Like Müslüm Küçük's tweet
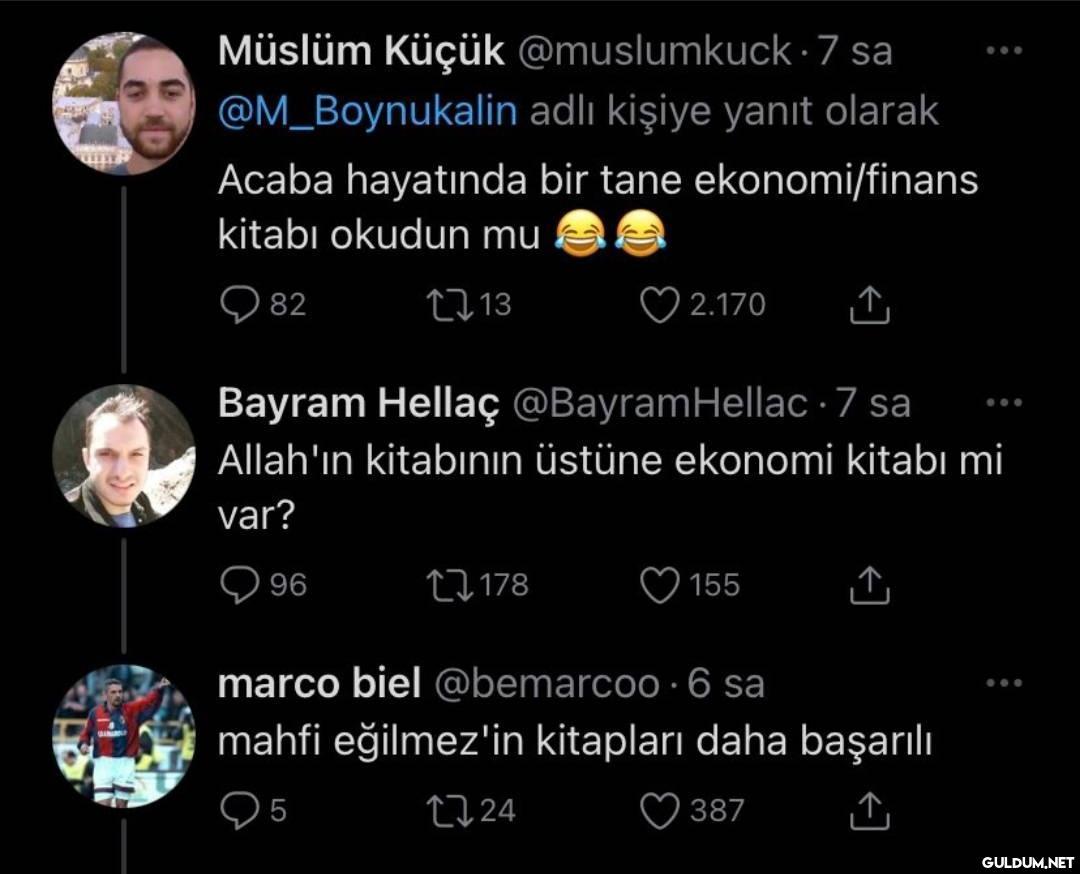1080x874 pixels. [x=659, y=305]
